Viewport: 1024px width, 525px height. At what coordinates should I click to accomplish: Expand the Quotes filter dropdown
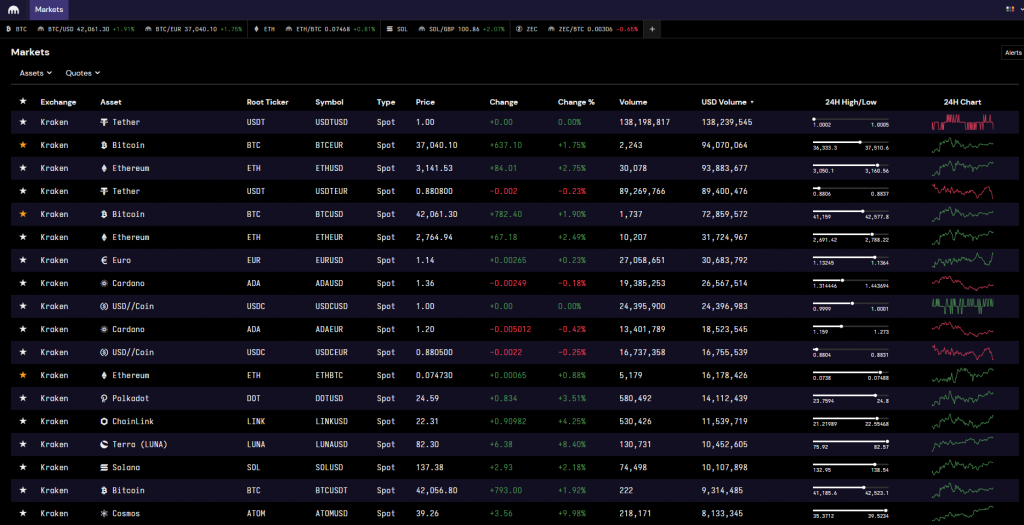(x=83, y=73)
